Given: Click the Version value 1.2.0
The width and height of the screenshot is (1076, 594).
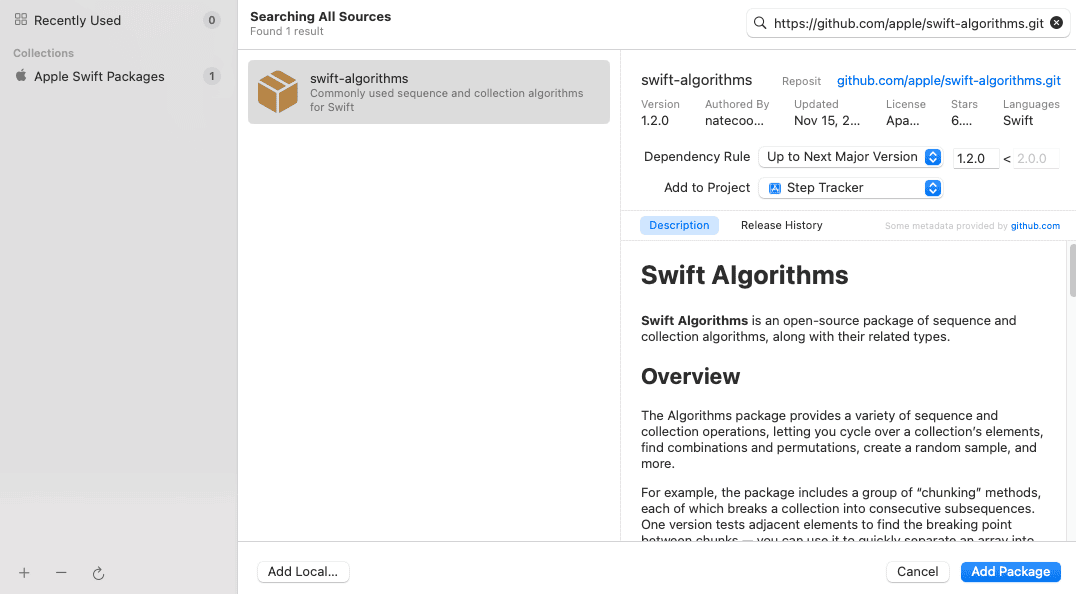Looking at the screenshot, I should tap(655, 121).
